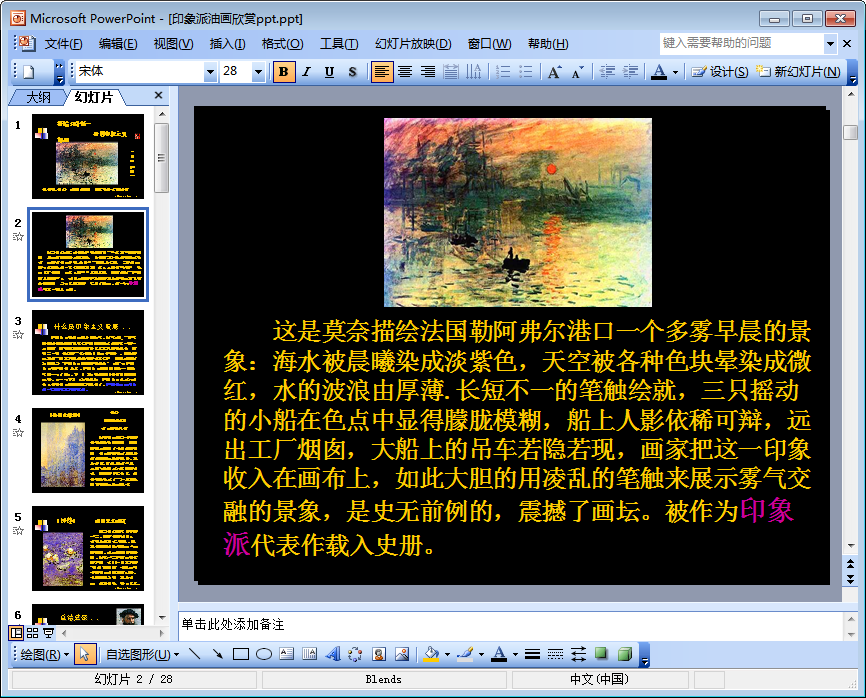The height and width of the screenshot is (698, 866).
Task: Select the Arrow drawing tool
Action: coord(218,654)
